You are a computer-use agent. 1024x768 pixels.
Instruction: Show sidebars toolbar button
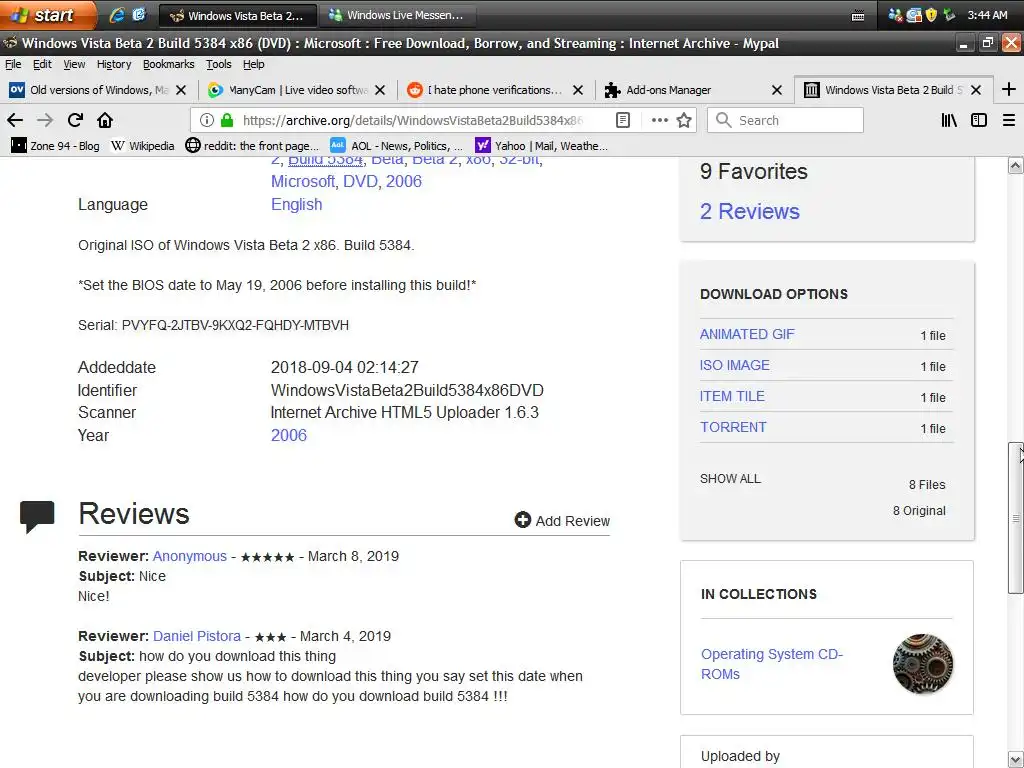(978, 120)
